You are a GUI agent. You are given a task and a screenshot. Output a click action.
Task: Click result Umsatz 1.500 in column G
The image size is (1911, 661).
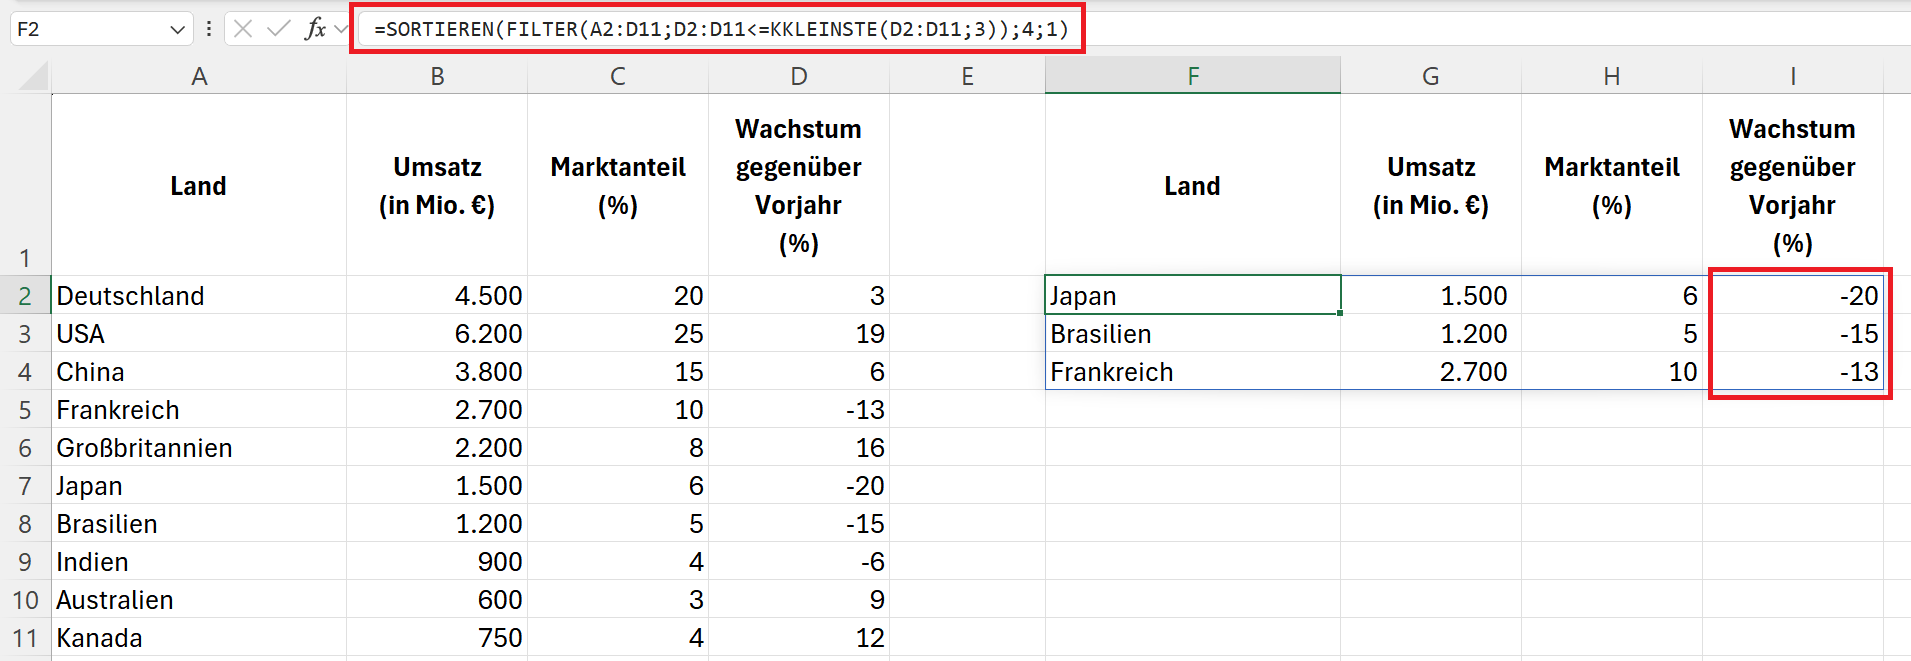(1431, 296)
